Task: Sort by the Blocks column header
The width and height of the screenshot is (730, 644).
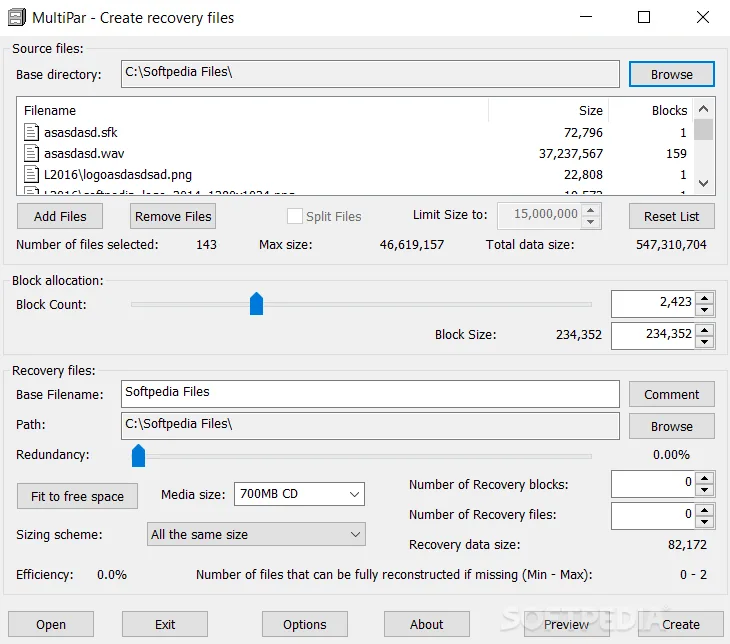Action: click(651, 110)
